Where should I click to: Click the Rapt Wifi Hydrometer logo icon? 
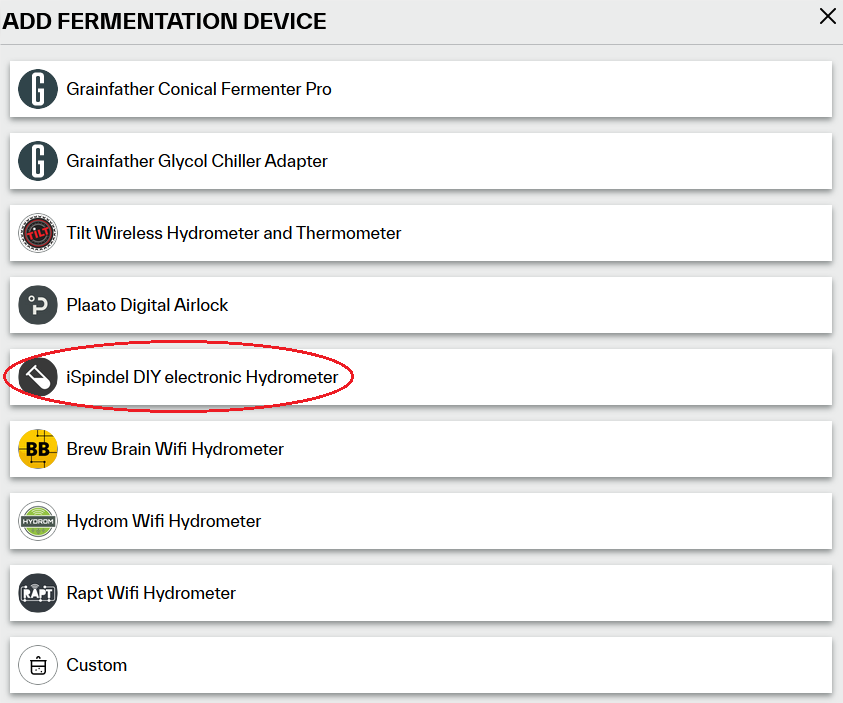point(38,593)
